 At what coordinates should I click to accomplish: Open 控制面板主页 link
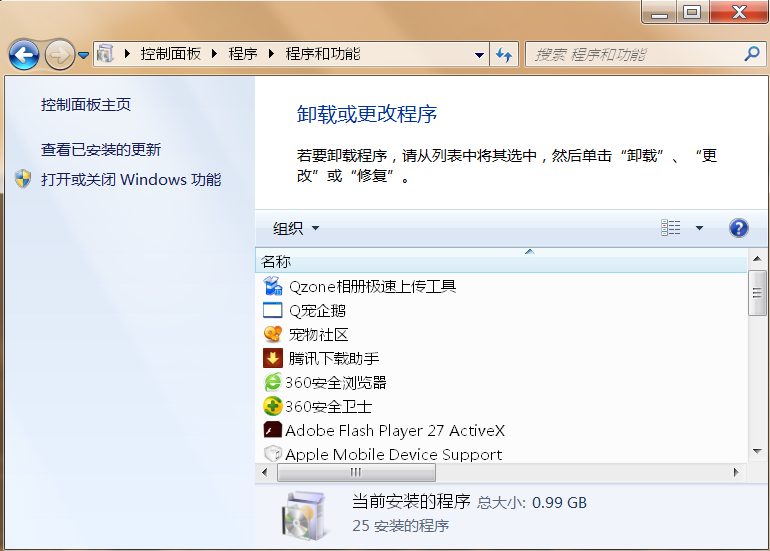(86, 105)
